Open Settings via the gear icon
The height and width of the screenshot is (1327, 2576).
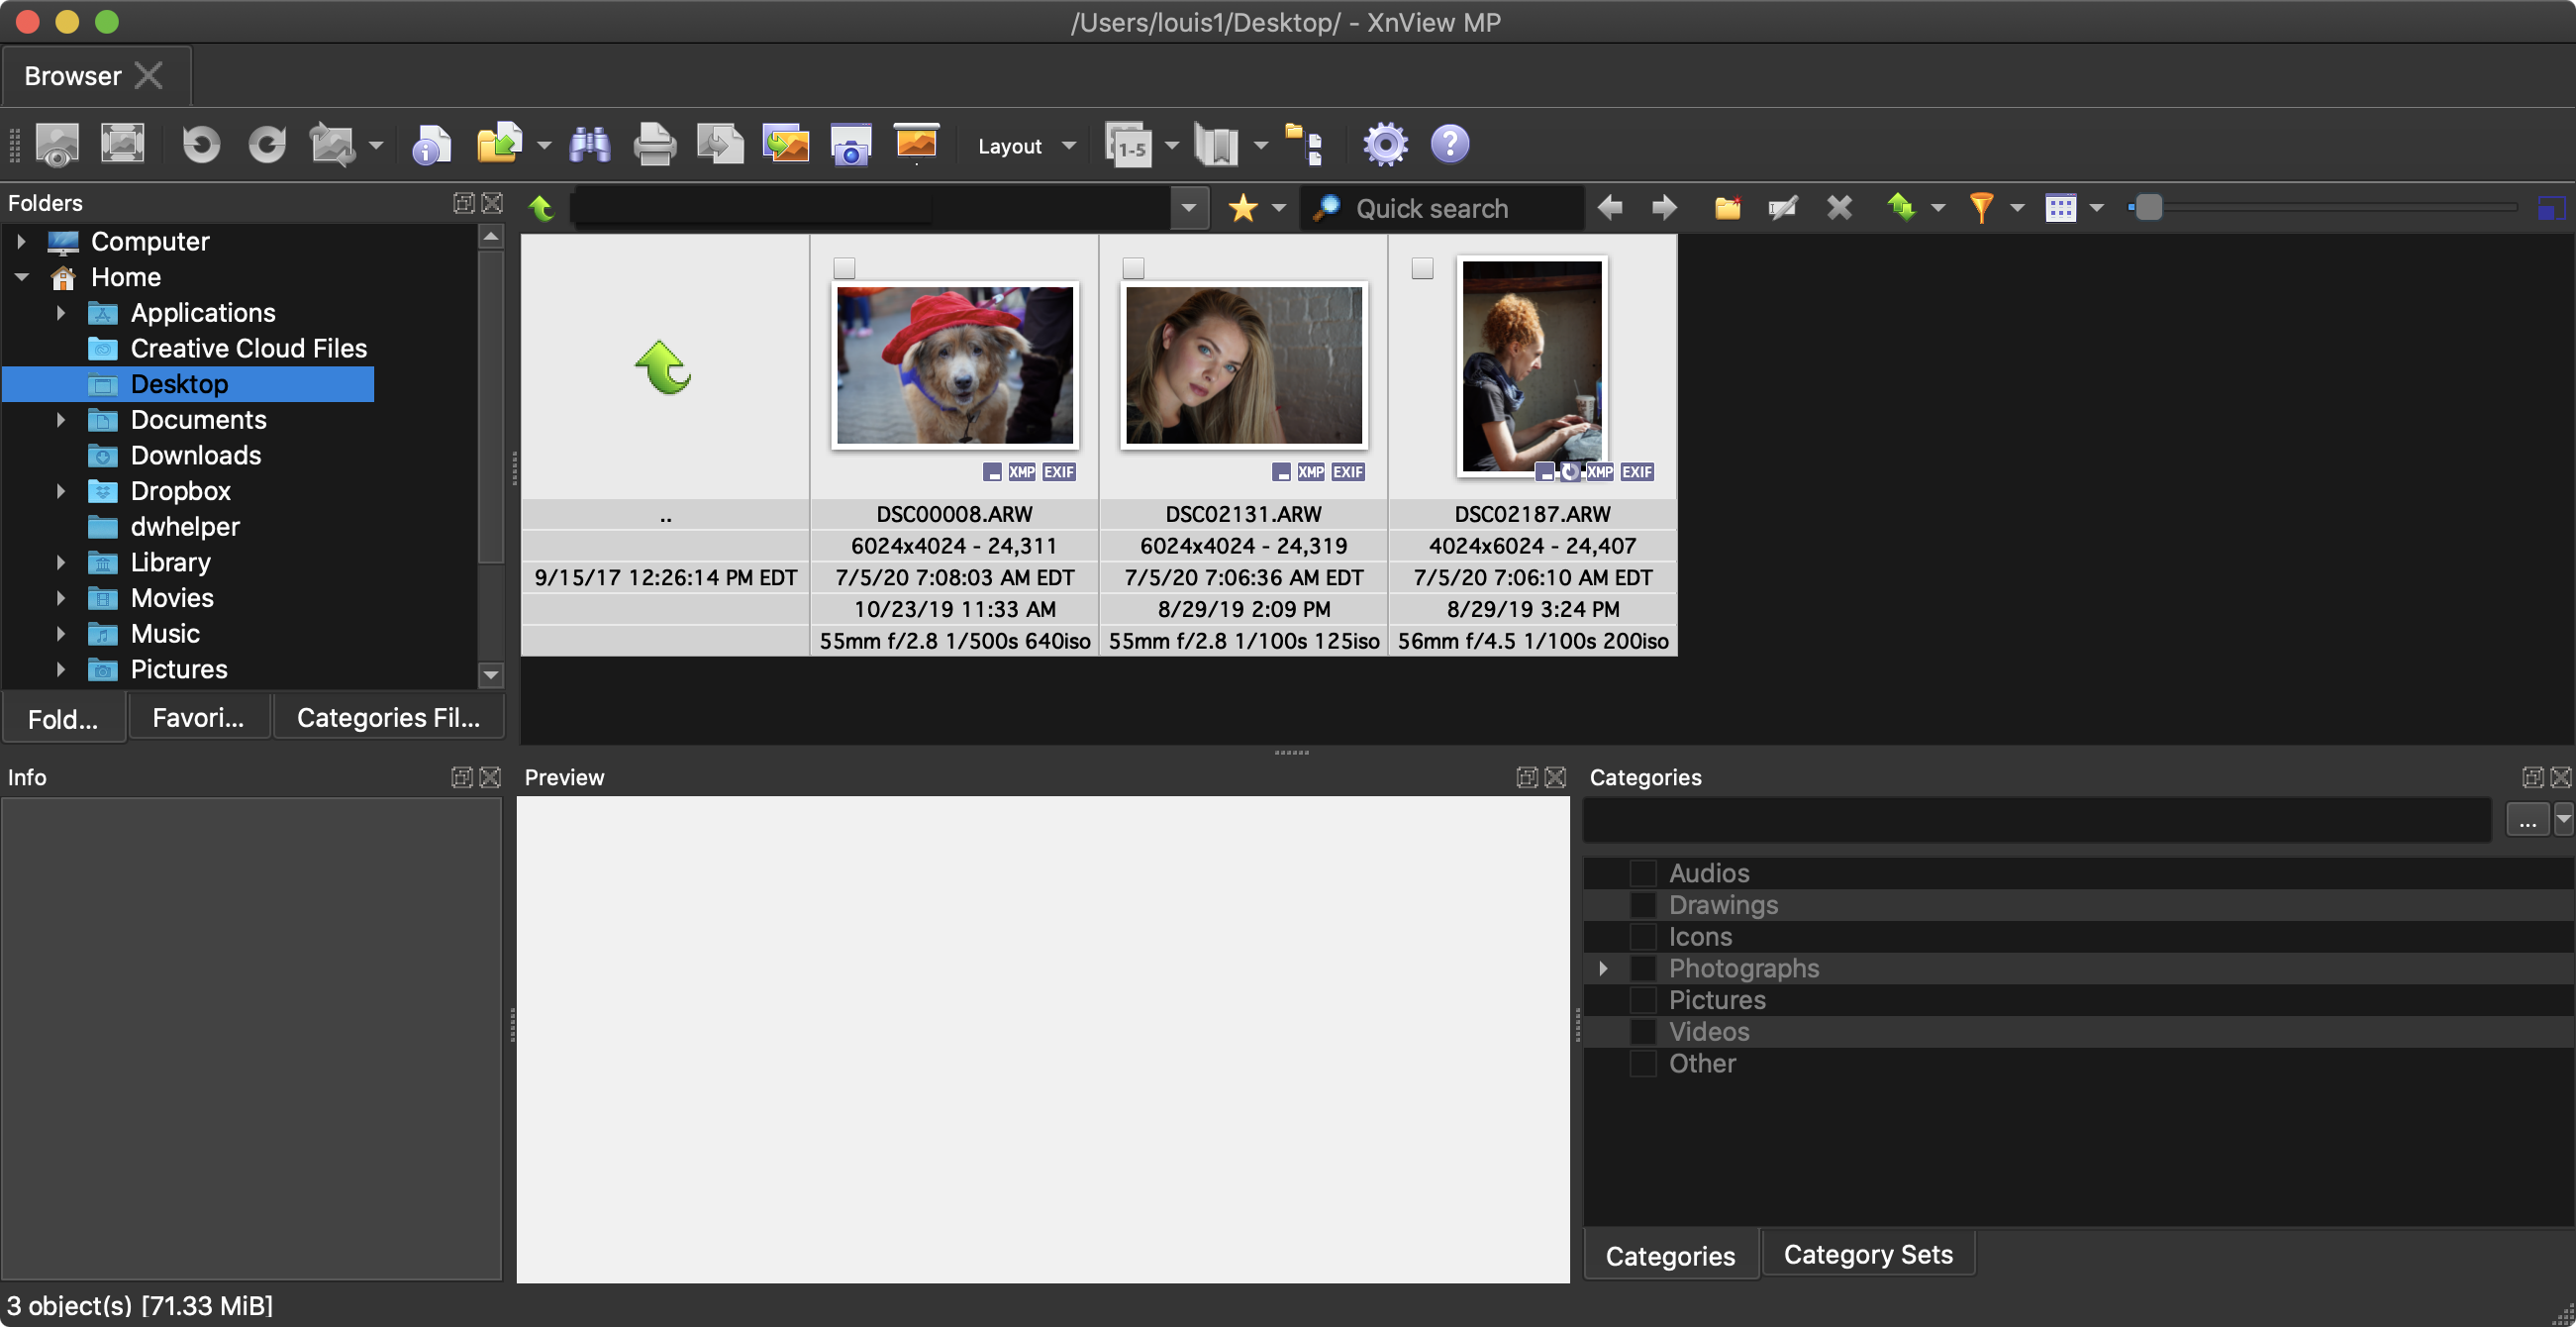tap(1385, 145)
